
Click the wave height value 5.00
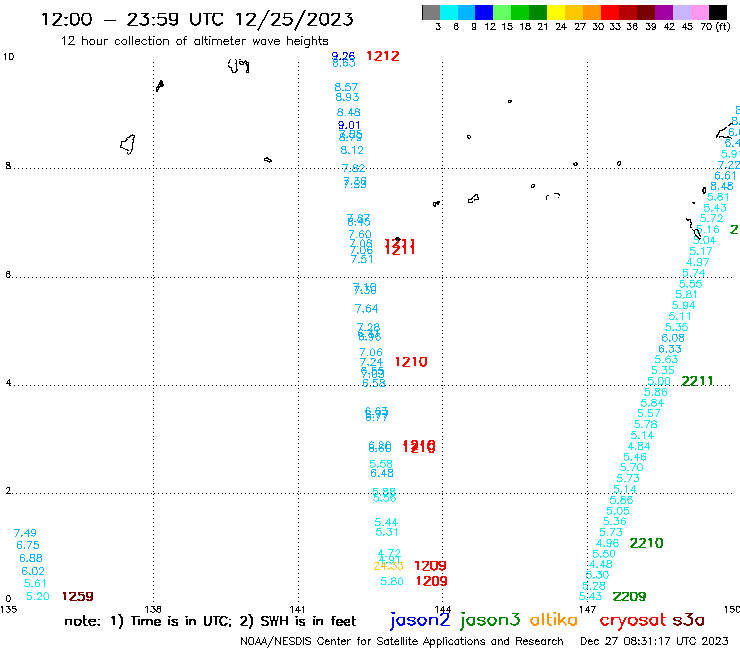(x=659, y=381)
